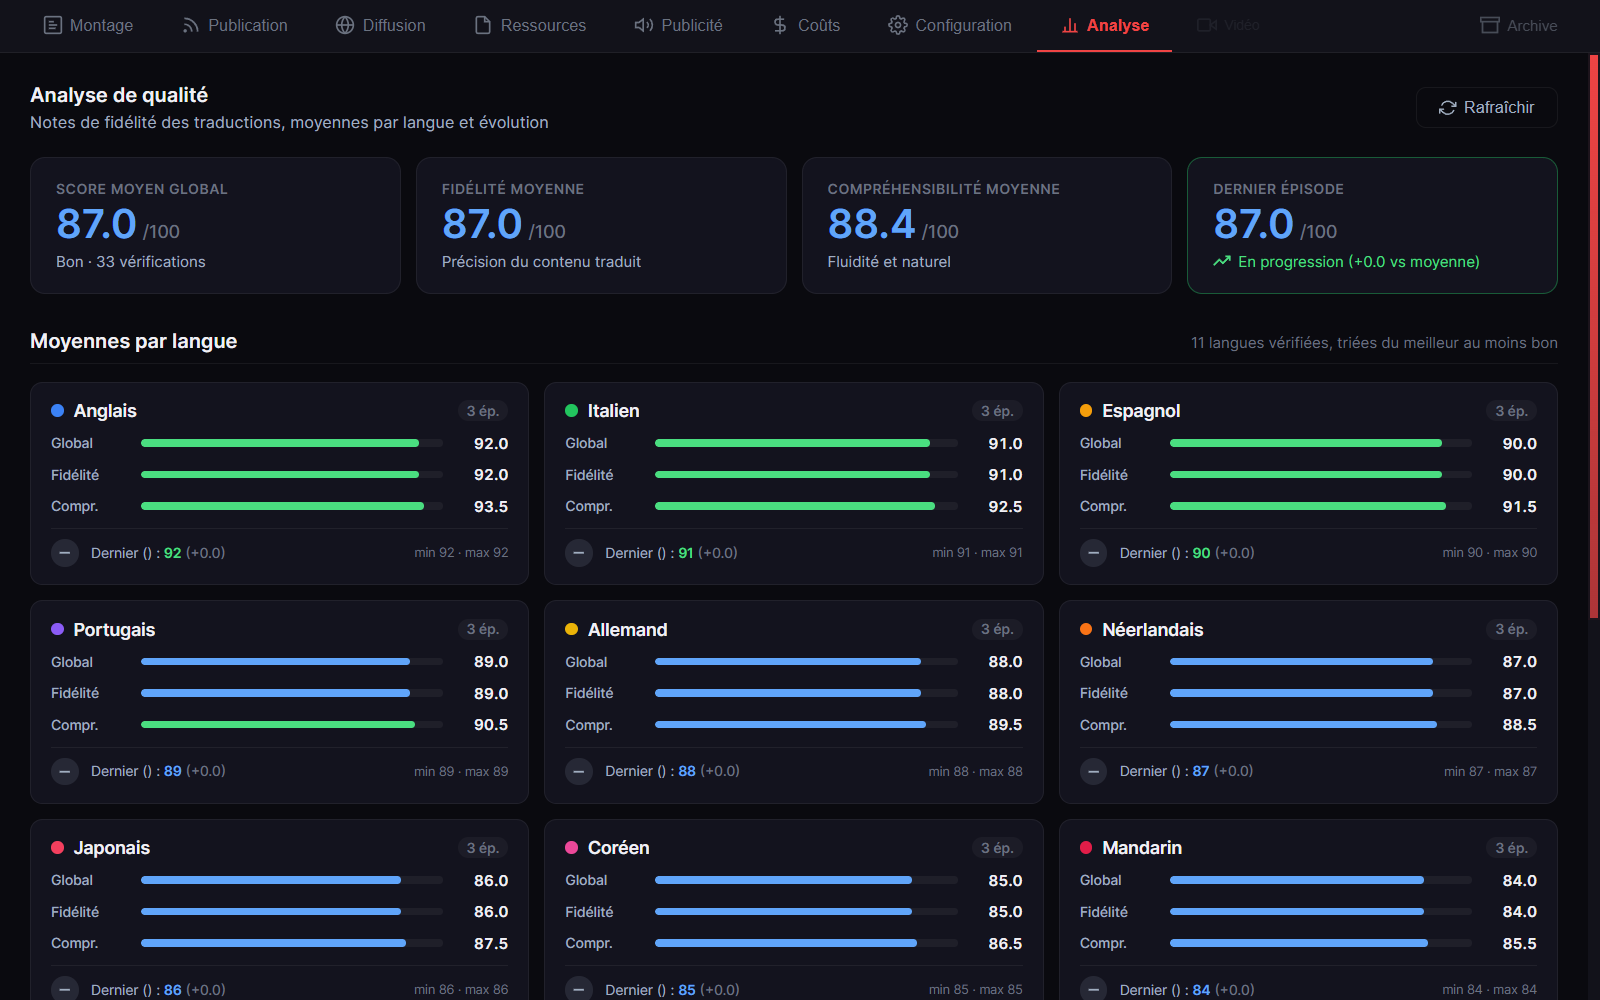This screenshot has width=1600, height=1000.
Task: Select the Compréhensibilité moyenne card
Action: (x=987, y=225)
